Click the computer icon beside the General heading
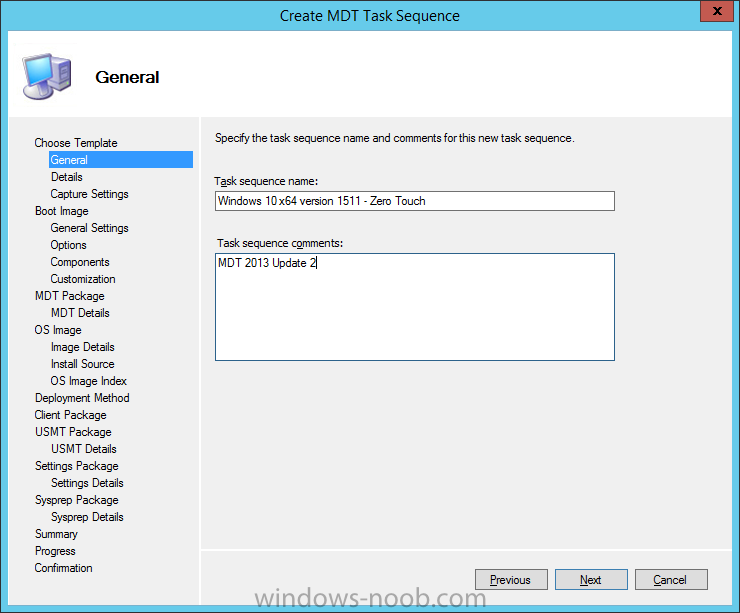 47,77
